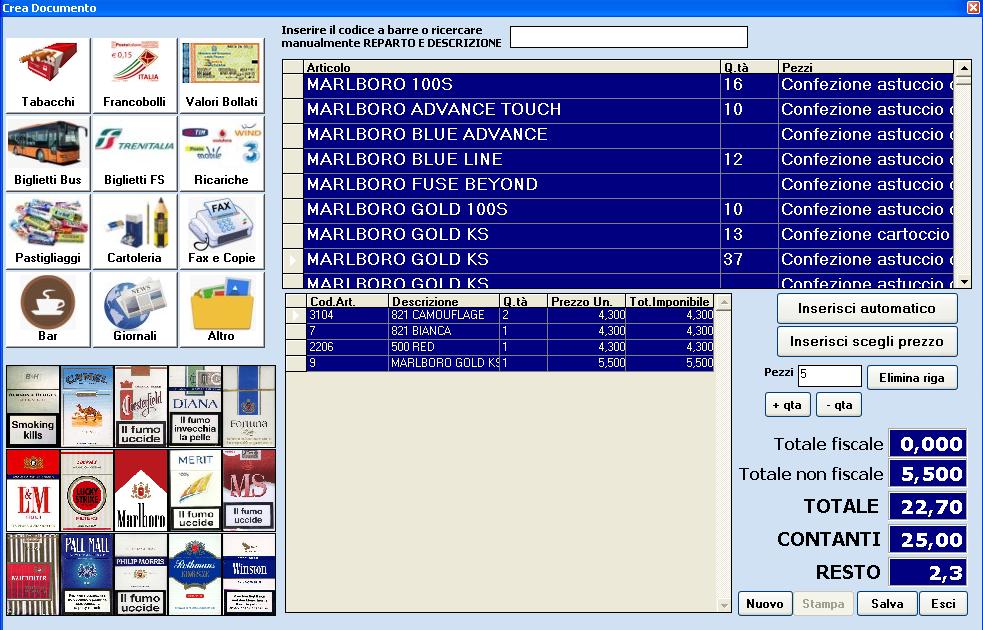The height and width of the screenshot is (630, 983).
Task: Select the L&M cigarette pack
Action: coord(33,490)
